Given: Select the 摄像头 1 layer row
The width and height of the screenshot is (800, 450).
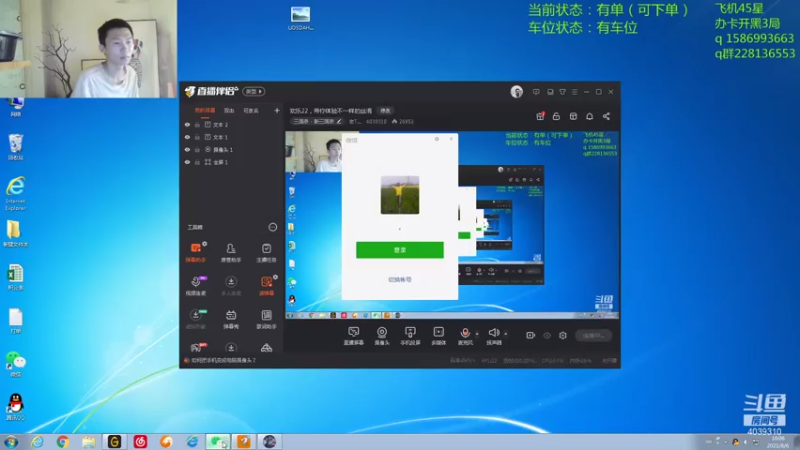Looking at the screenshot, I should 232,149.
